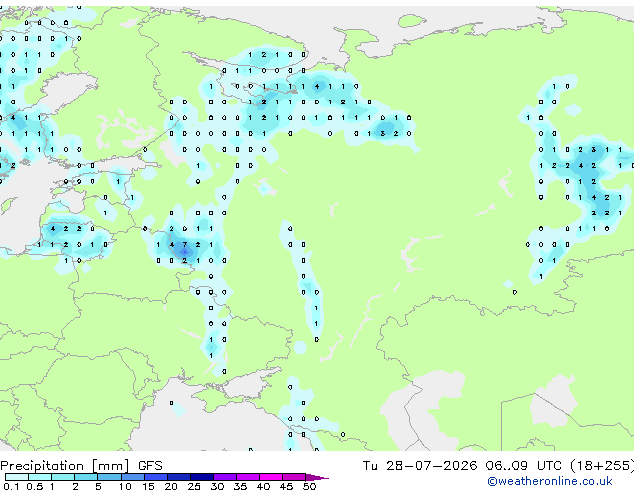The width and height of the screenshot is (634, 490).
Task: Click the legend label '0.5'
Action: (x=34, y=486)
